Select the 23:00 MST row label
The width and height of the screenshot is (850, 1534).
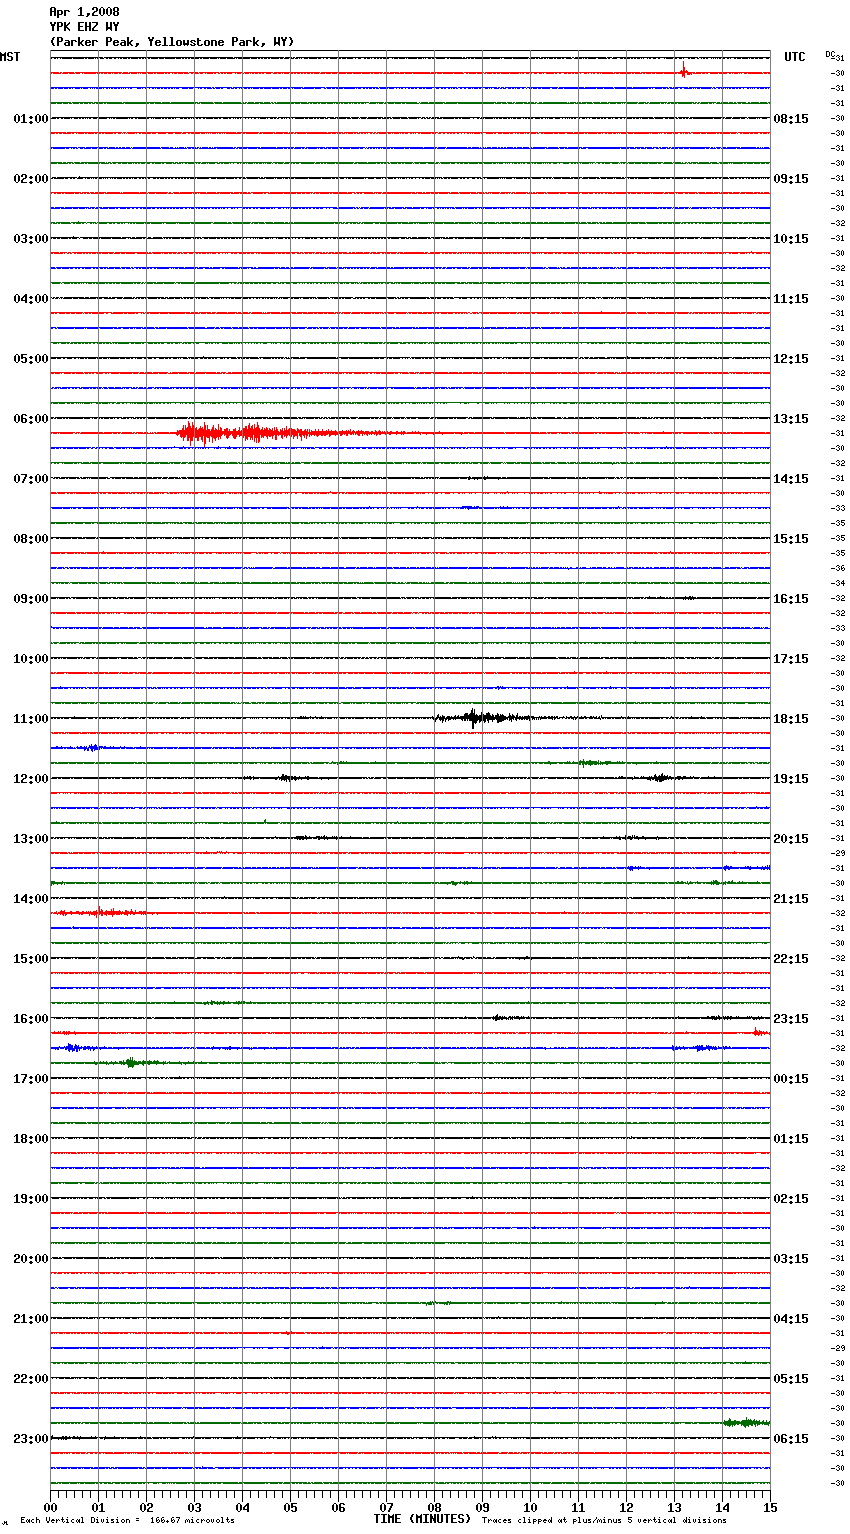(x=31, y=1439)
